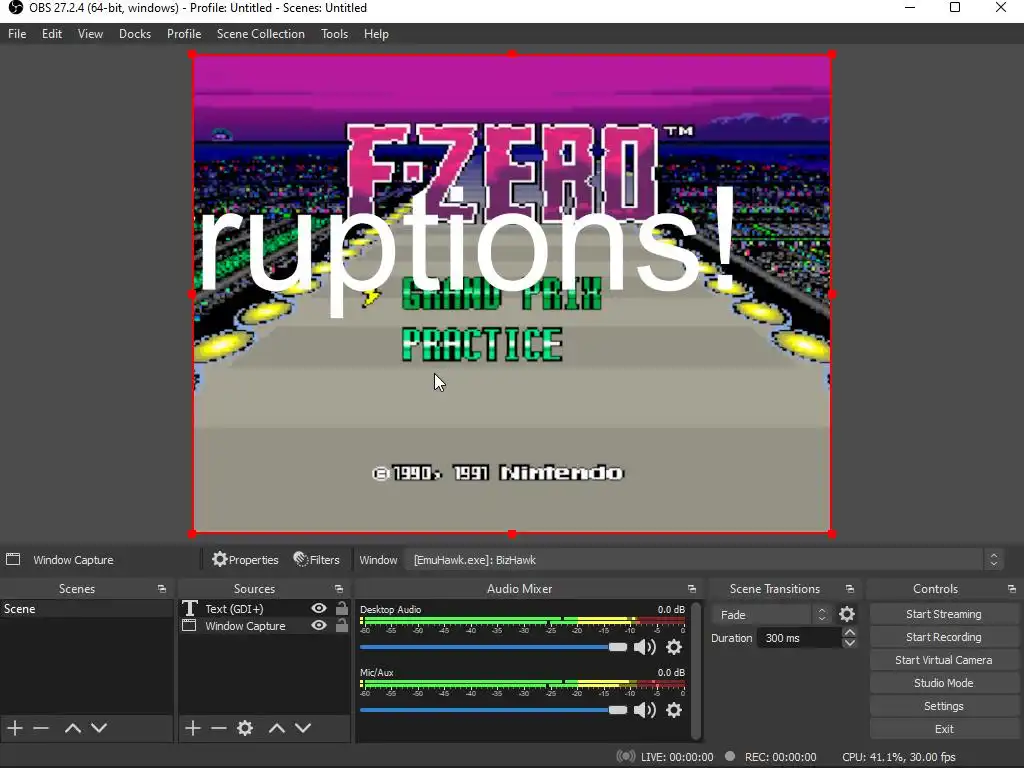Open source Properties with gear icon
The width and height of the screenshot is (1024, 768).
tap(245, 560)
